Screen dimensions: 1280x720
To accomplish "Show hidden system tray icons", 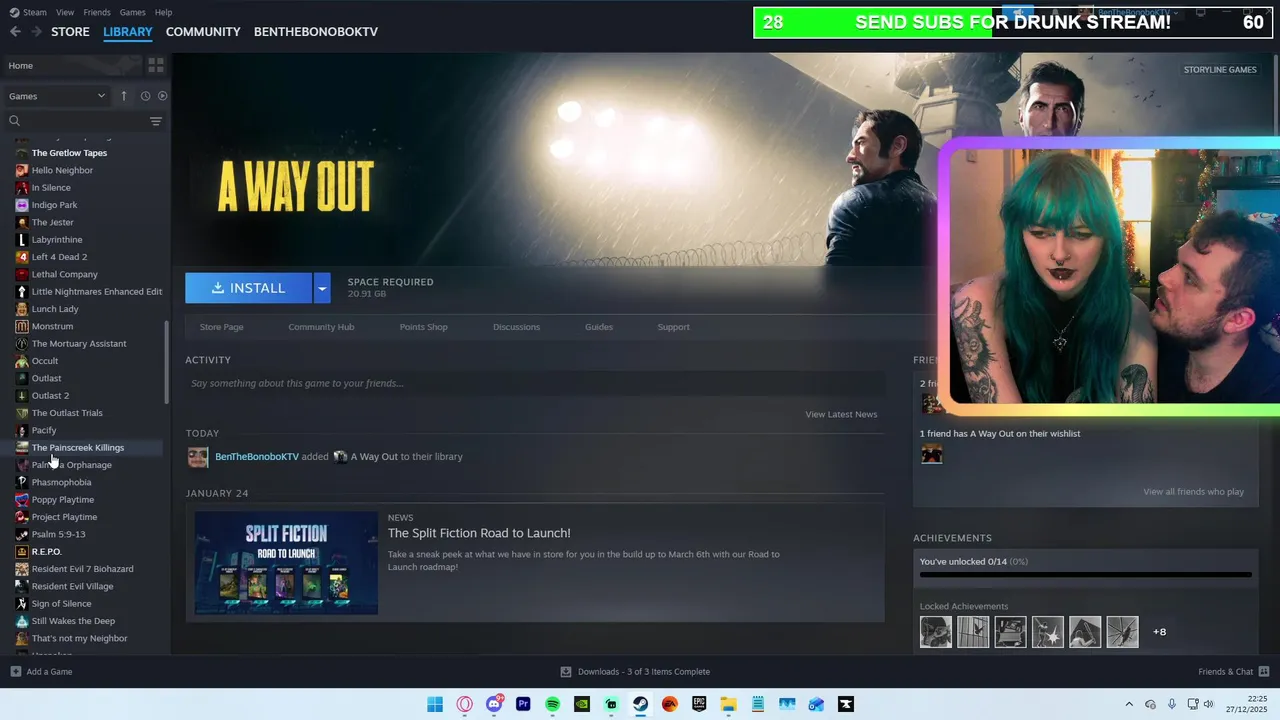I will [x=1129, y=704].
